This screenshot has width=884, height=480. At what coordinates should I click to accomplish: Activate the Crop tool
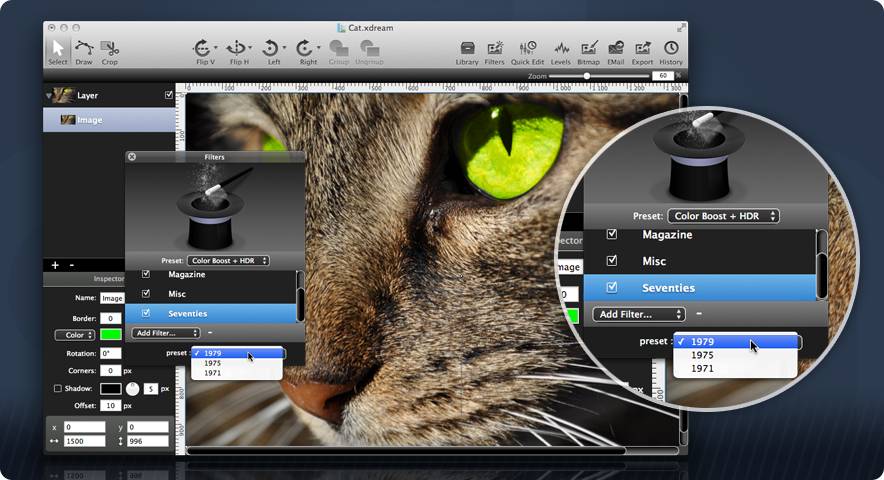point(110,50)
